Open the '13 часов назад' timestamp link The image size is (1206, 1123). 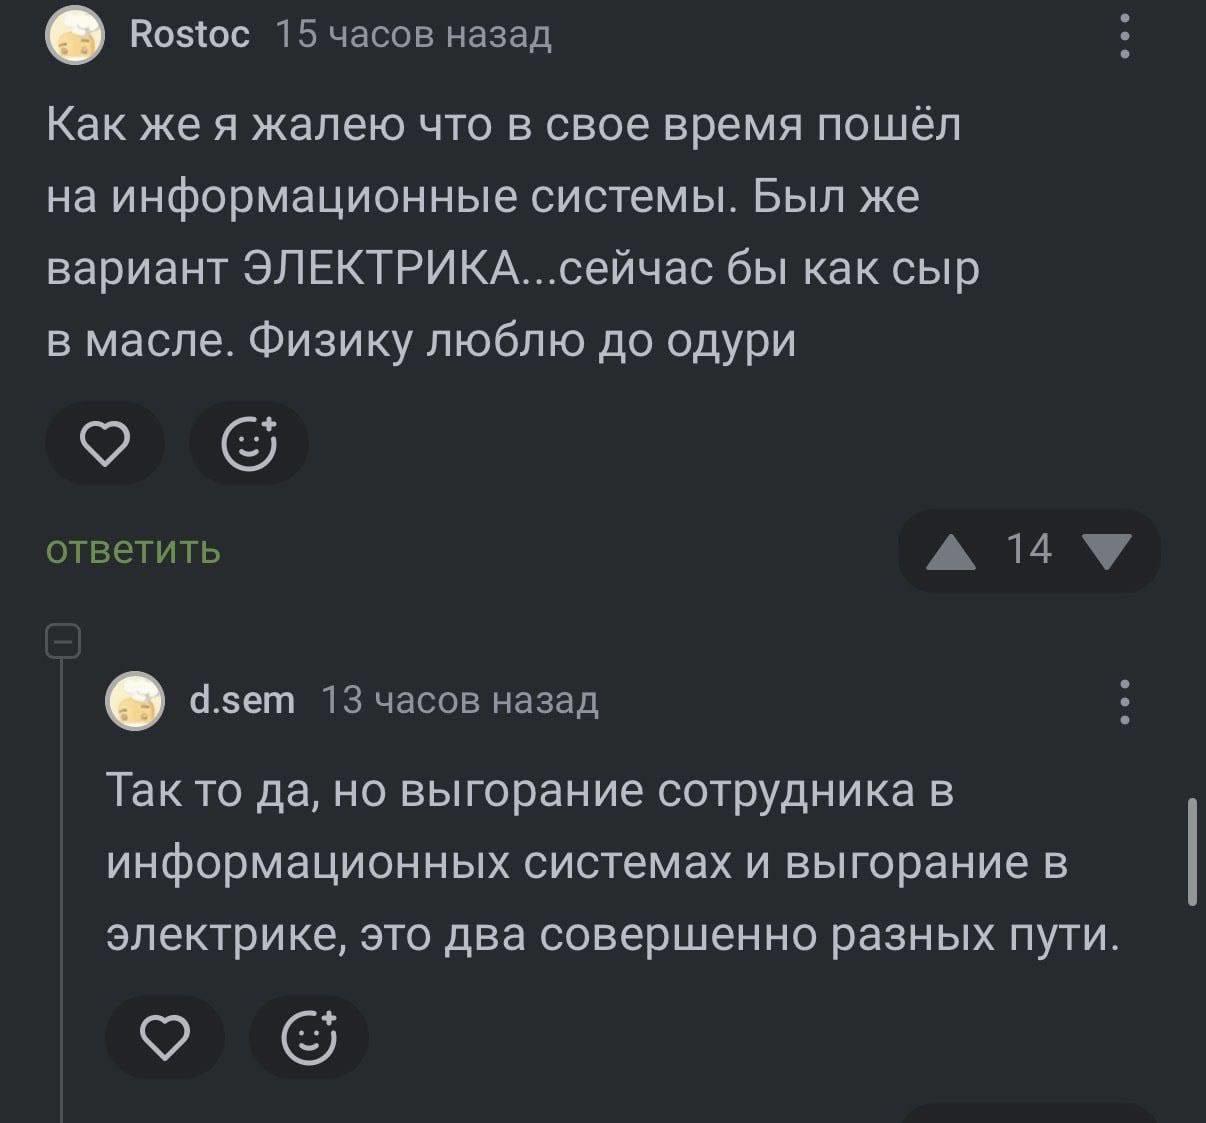(459, 700)
